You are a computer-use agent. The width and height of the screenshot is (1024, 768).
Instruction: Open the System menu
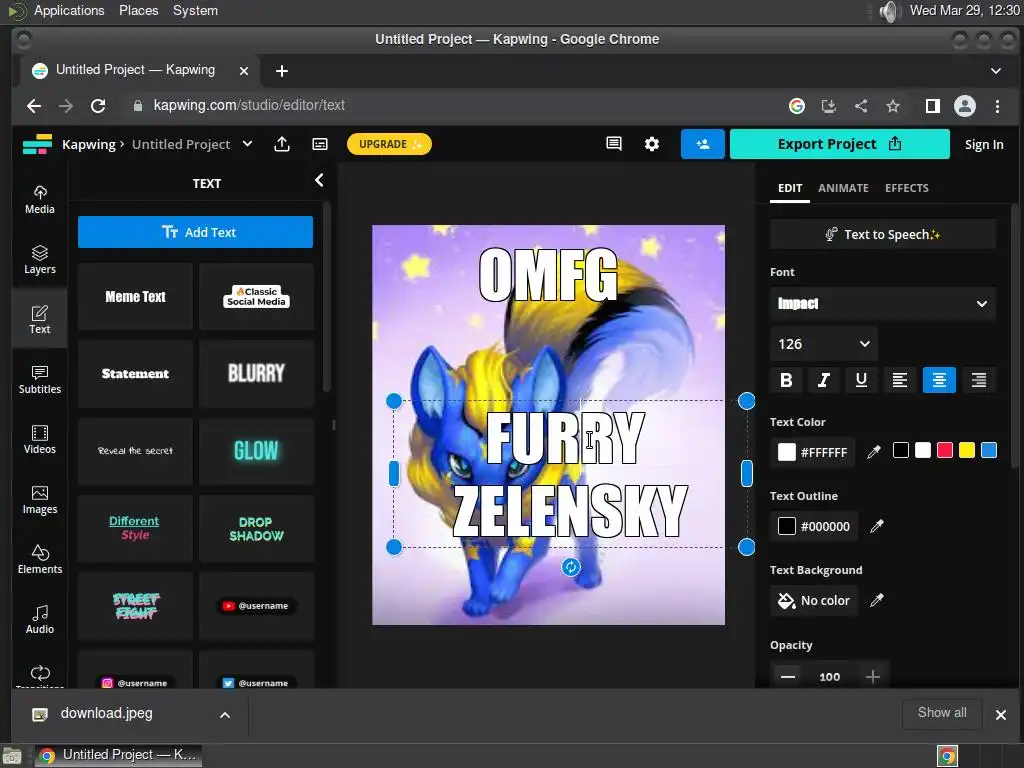pos(195,10)
